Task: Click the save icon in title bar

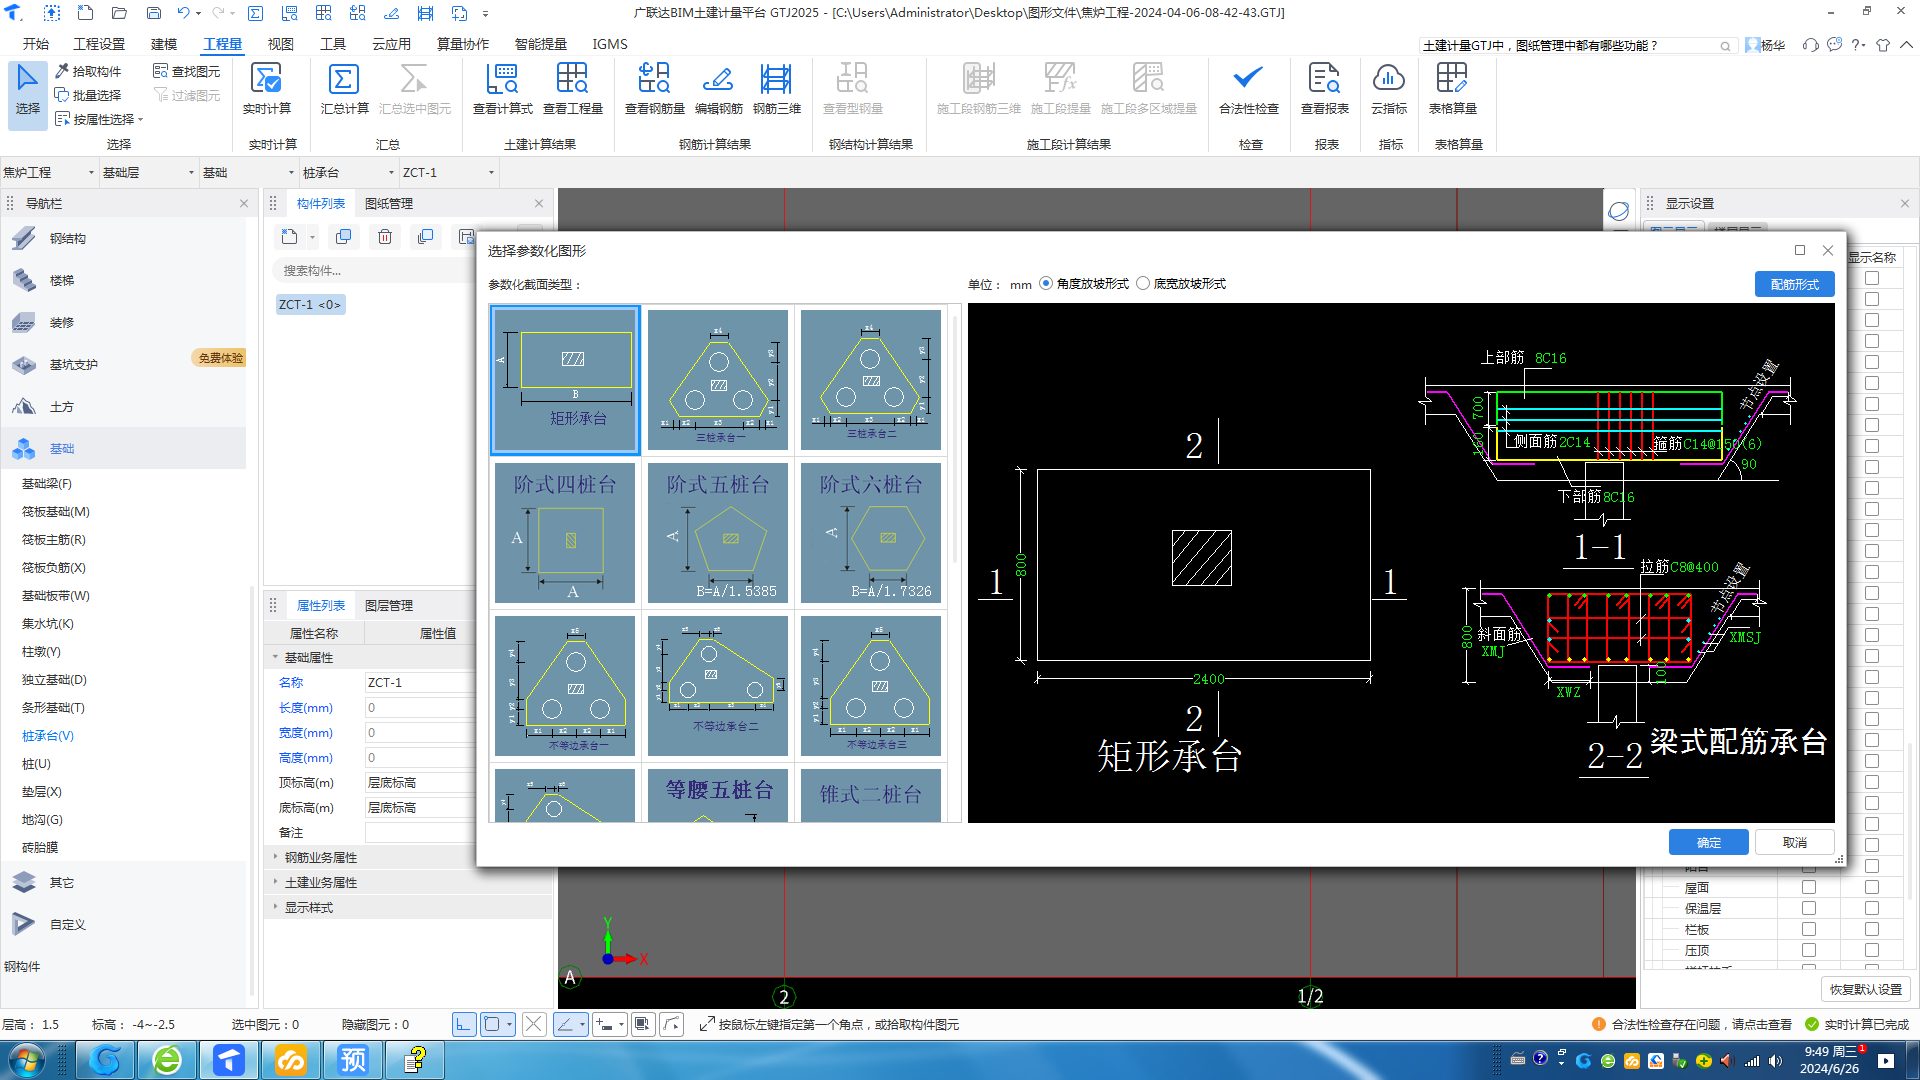Action: pos(153,13)
